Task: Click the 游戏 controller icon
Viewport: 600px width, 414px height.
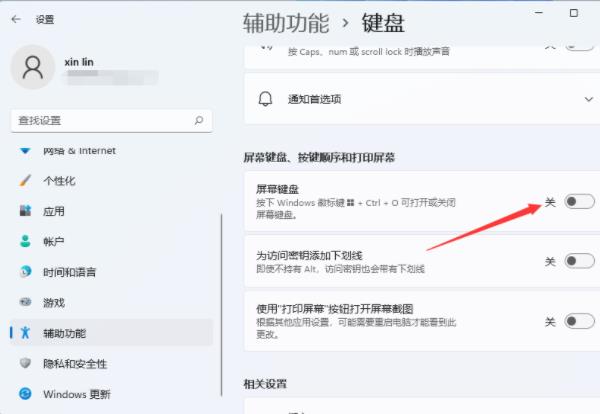Action: click(x=25, y=302)
